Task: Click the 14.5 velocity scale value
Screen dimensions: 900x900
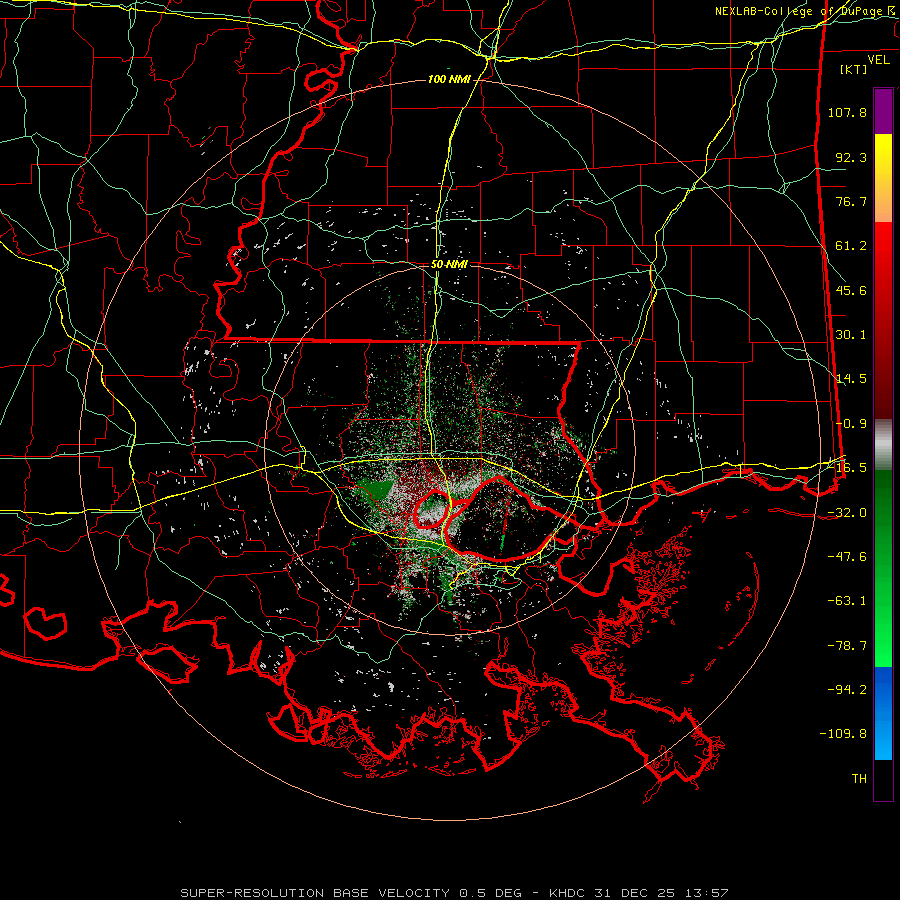Action: [x=851, y=379]
